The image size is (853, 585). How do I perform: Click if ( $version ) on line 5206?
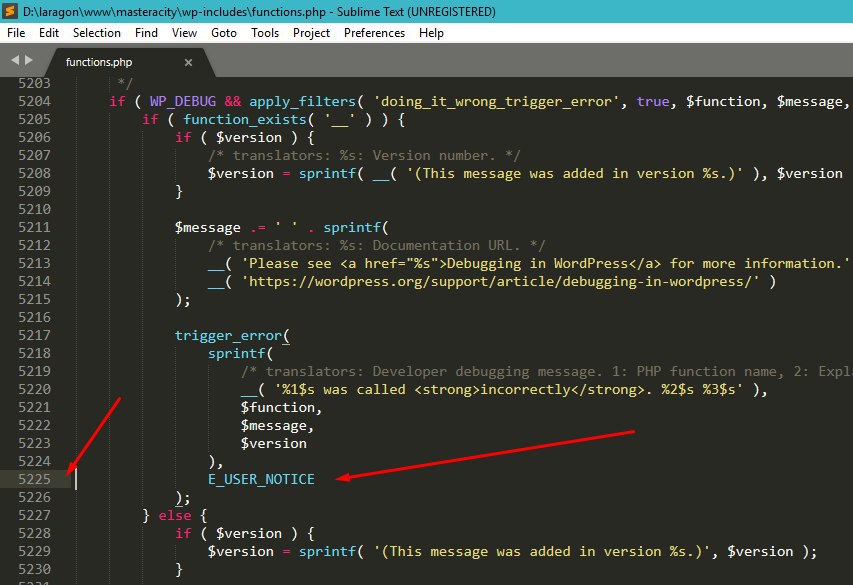click(244, 137)
